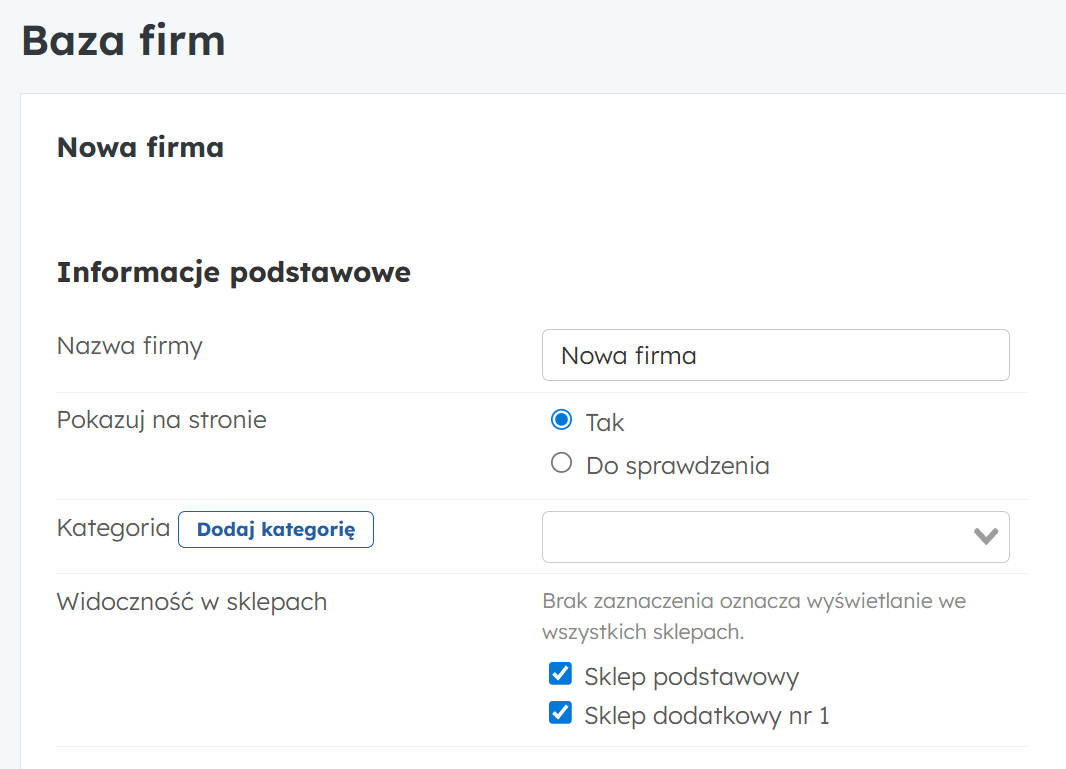The width and height of the screenshot is (1066, 769).
Task: Click the chevron arrow icon in Kategoria select
Action: (x=986, y=537)
